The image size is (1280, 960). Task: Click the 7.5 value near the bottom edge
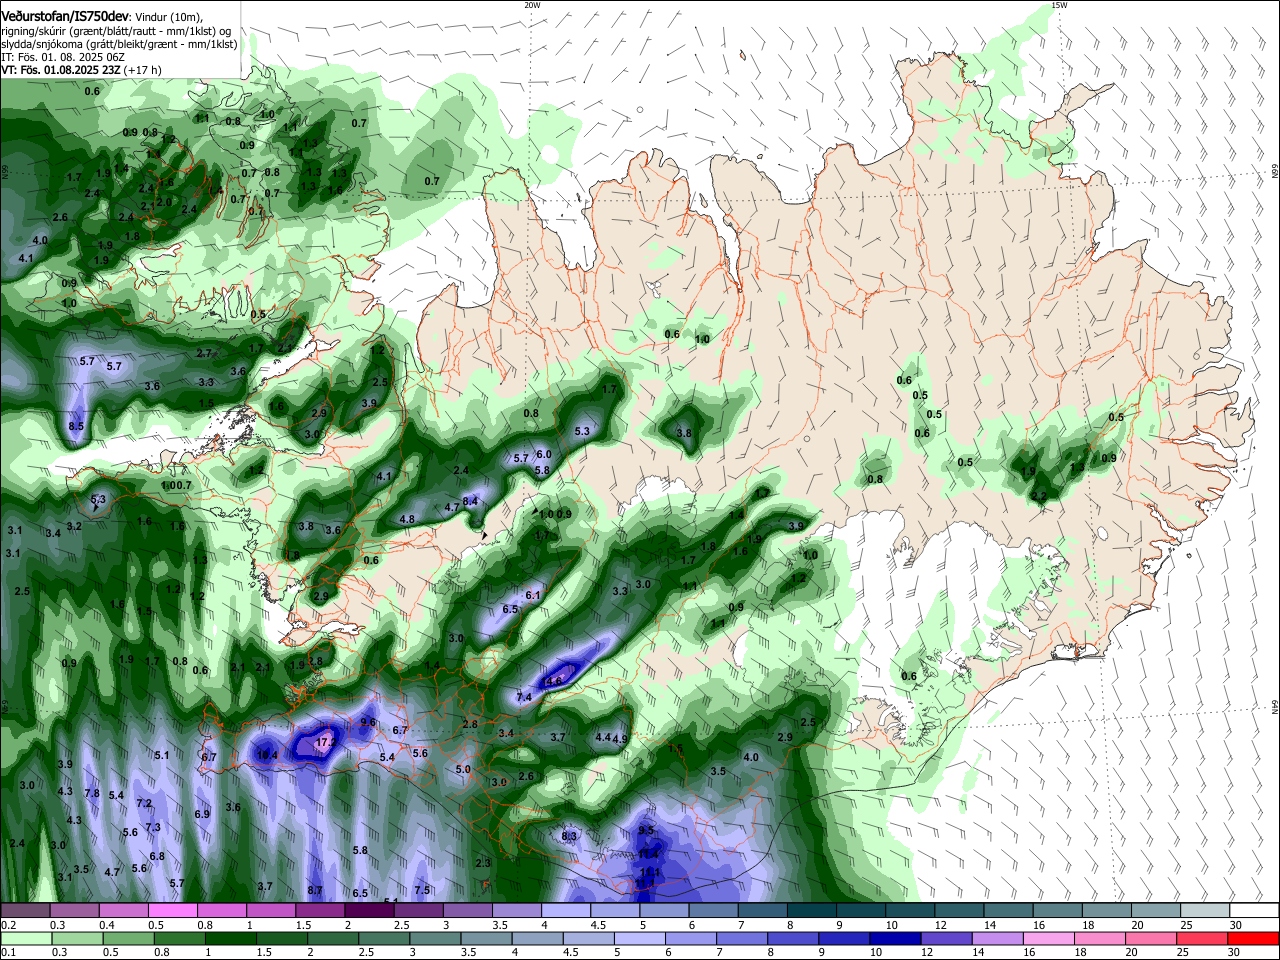[422, 890]
